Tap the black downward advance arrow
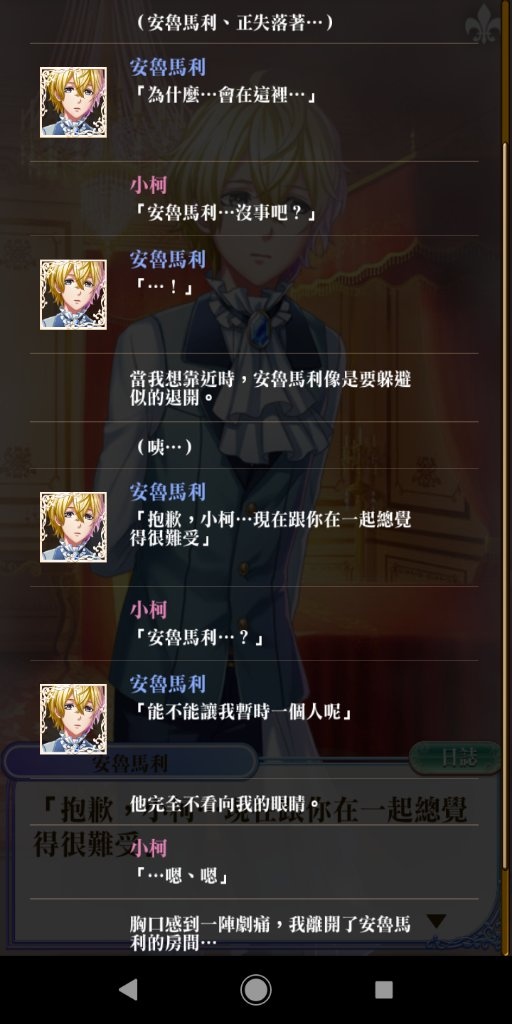Image resolution: width=512 pixels, height=1024 pixels. (x=436, y=921)
